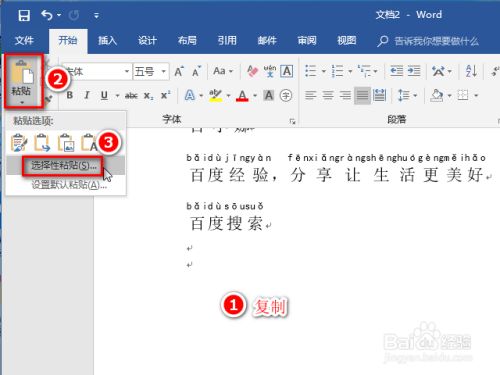The width and height of the screenshot is (500, 375).
Task: Paste with merge formatting icon
Action: tap(42, 143)
